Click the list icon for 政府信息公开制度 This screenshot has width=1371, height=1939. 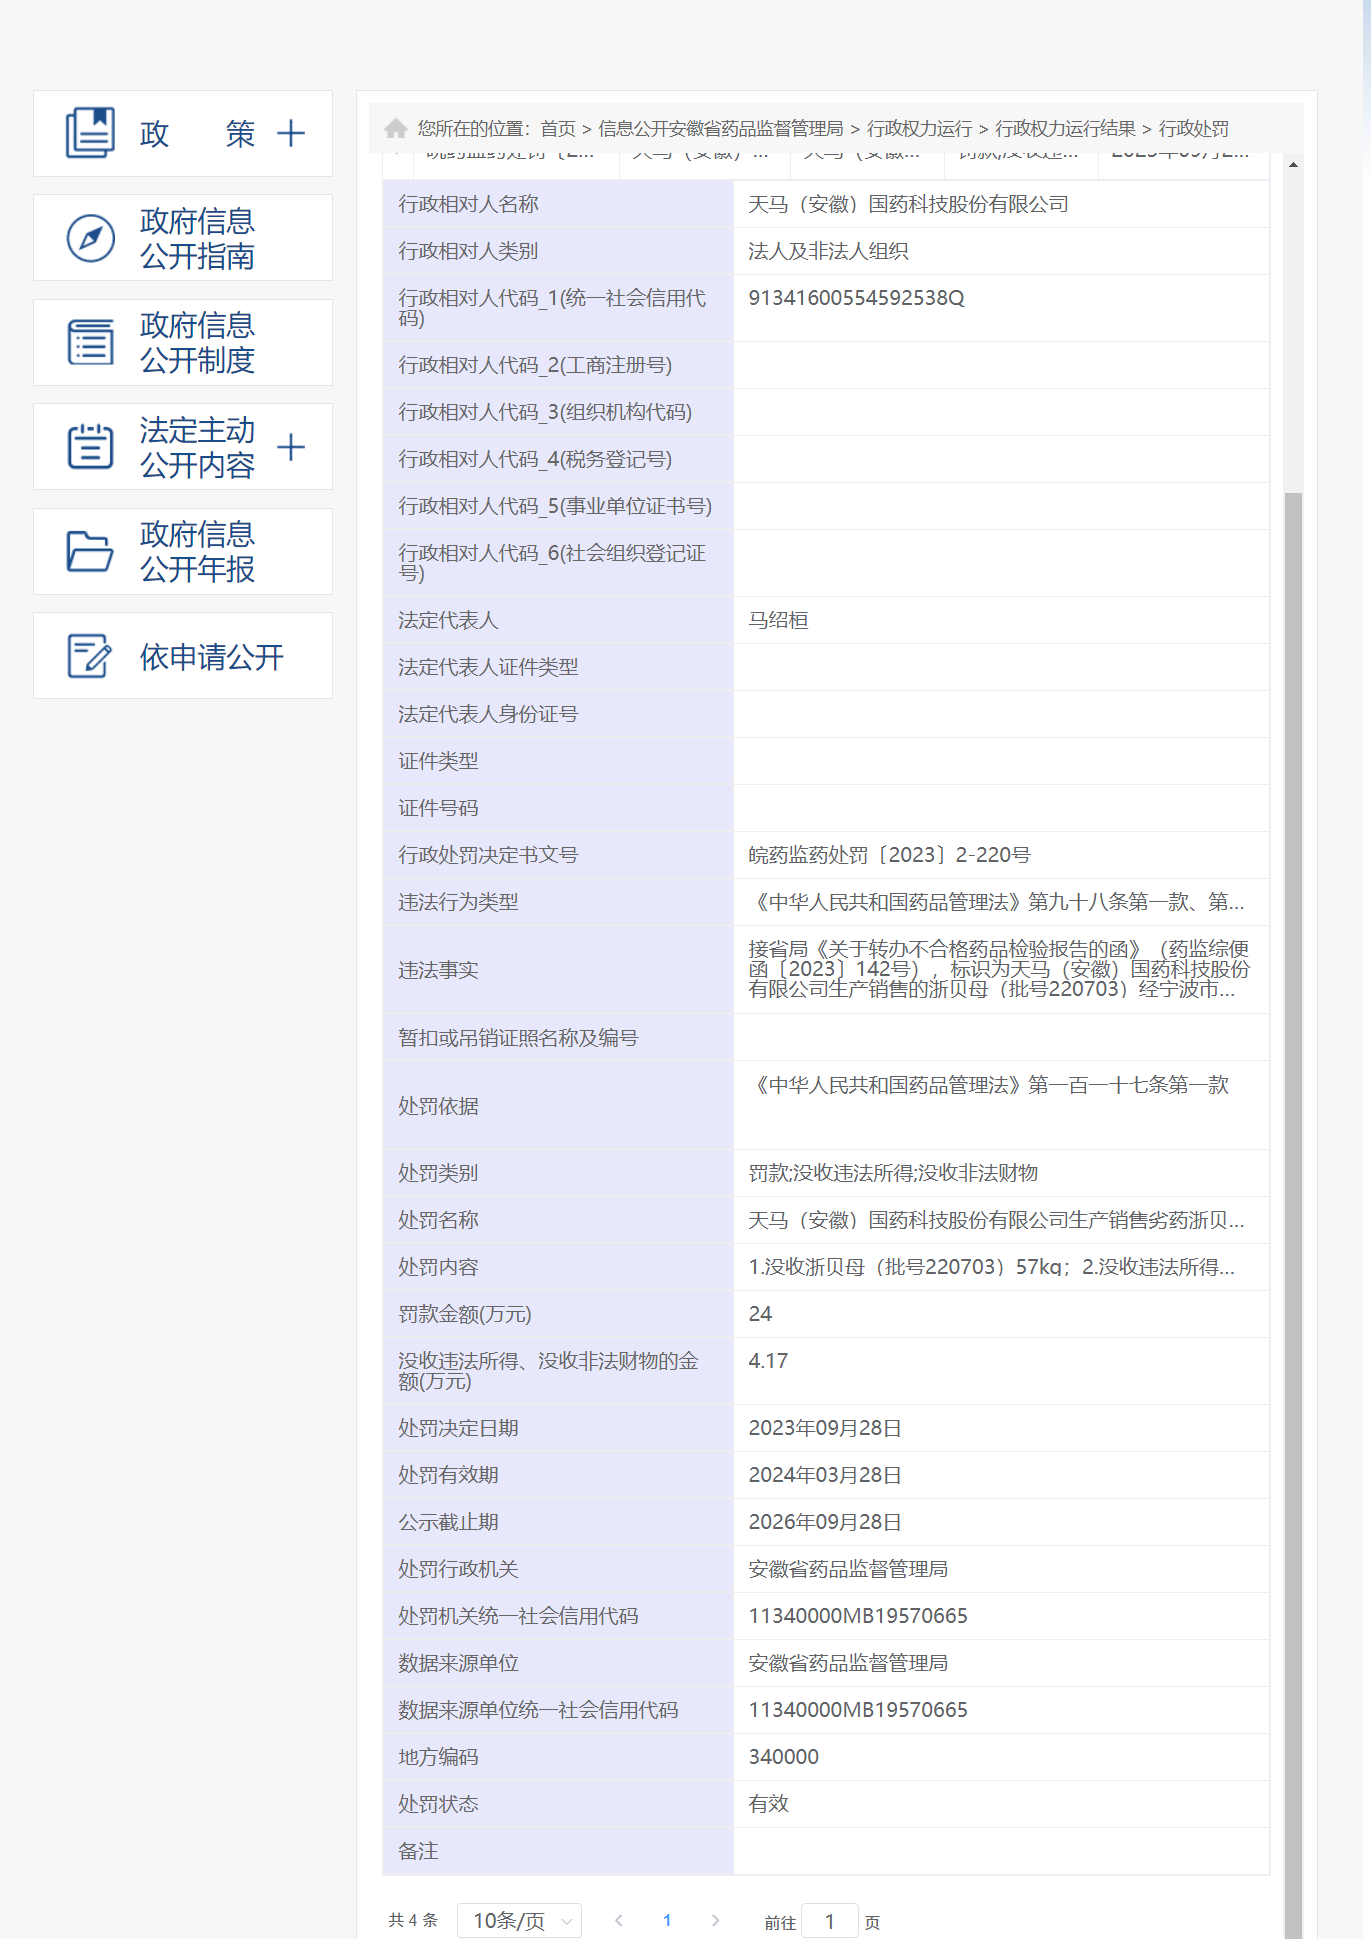(x=90, y=342)
